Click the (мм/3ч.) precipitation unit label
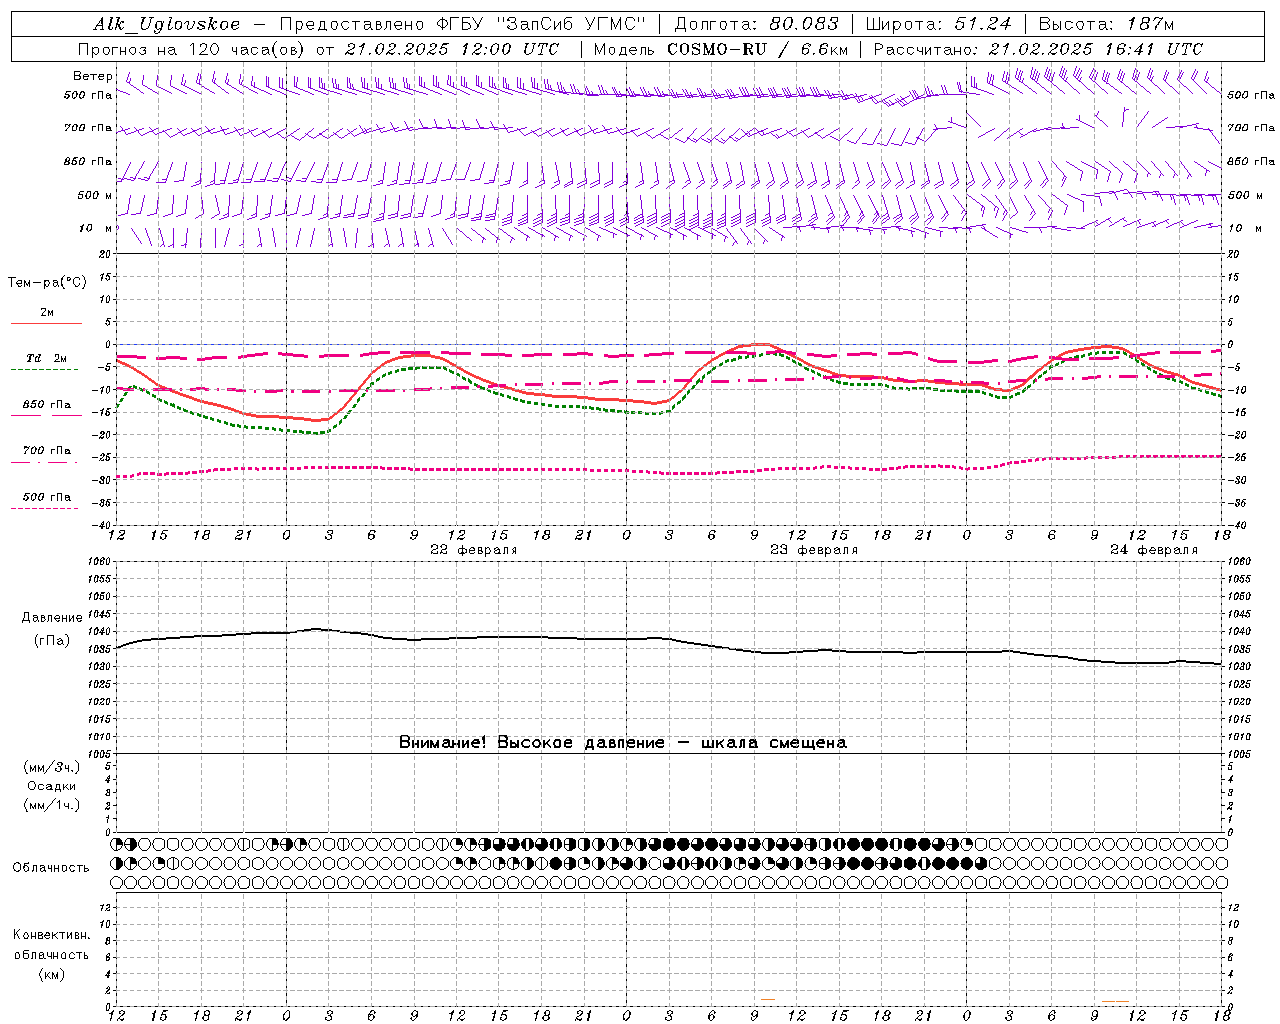The height and width of the screenshot is (1024, 1280). coord(52,767)
